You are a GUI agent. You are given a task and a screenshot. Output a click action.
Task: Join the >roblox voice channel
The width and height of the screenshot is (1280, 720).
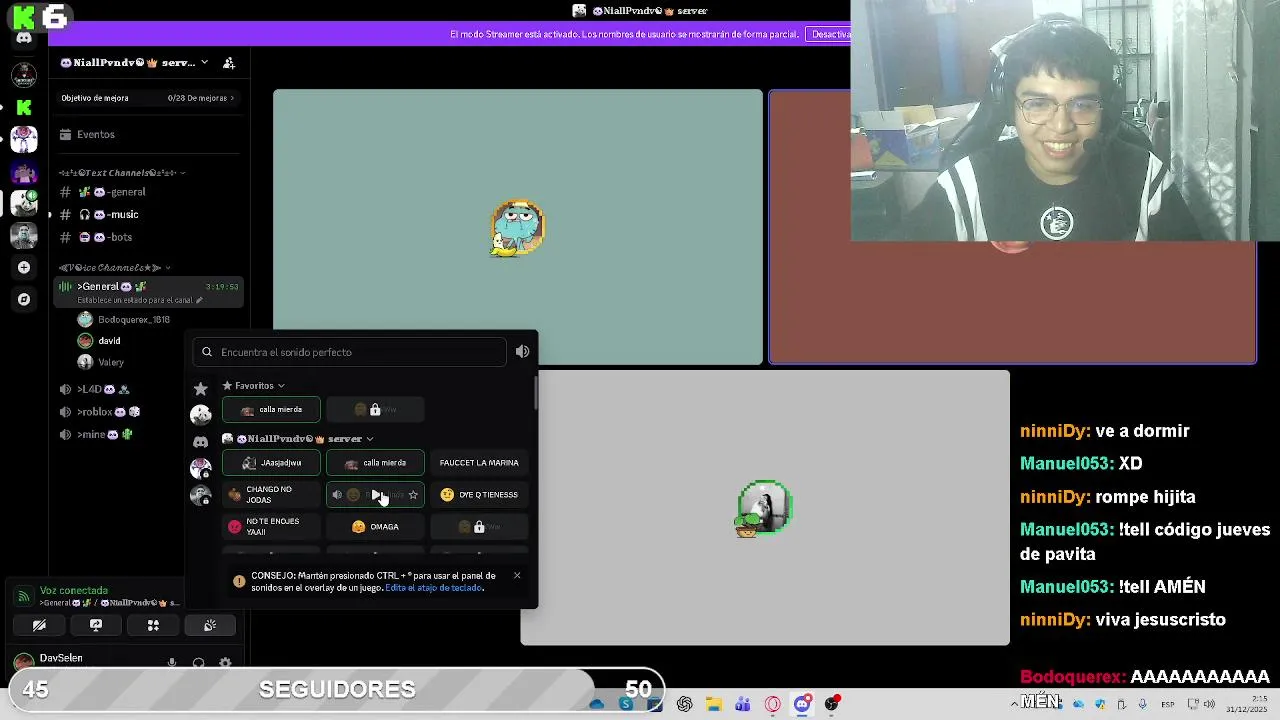click(x=146, y=412)
